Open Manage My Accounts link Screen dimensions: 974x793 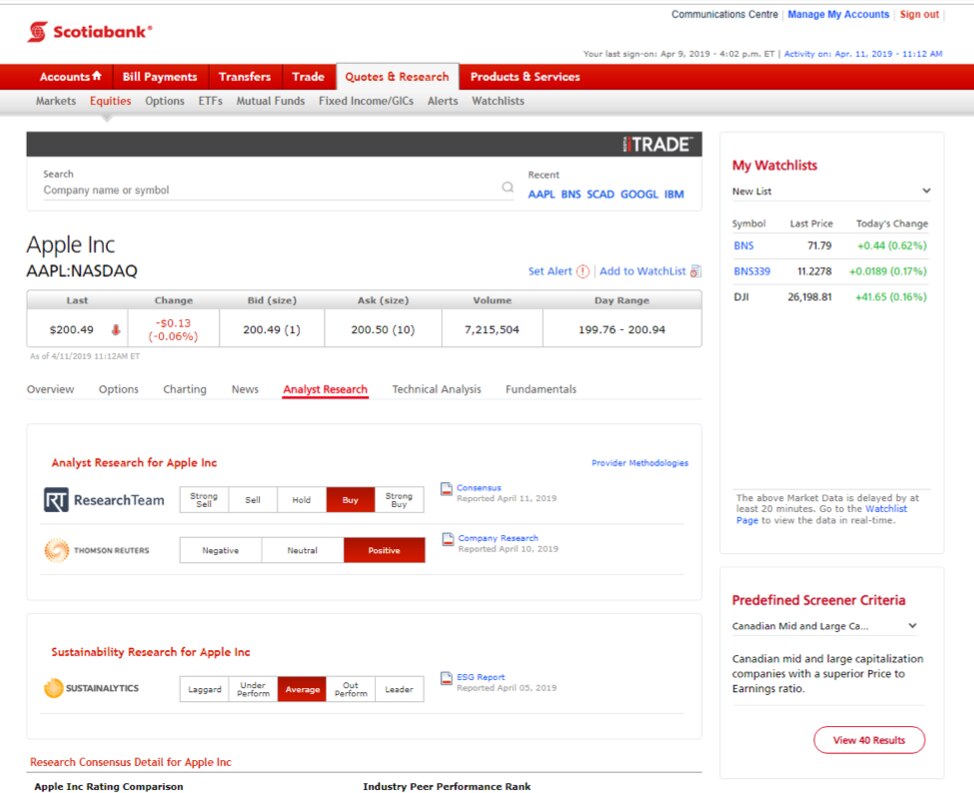click(x=839, y=14)
